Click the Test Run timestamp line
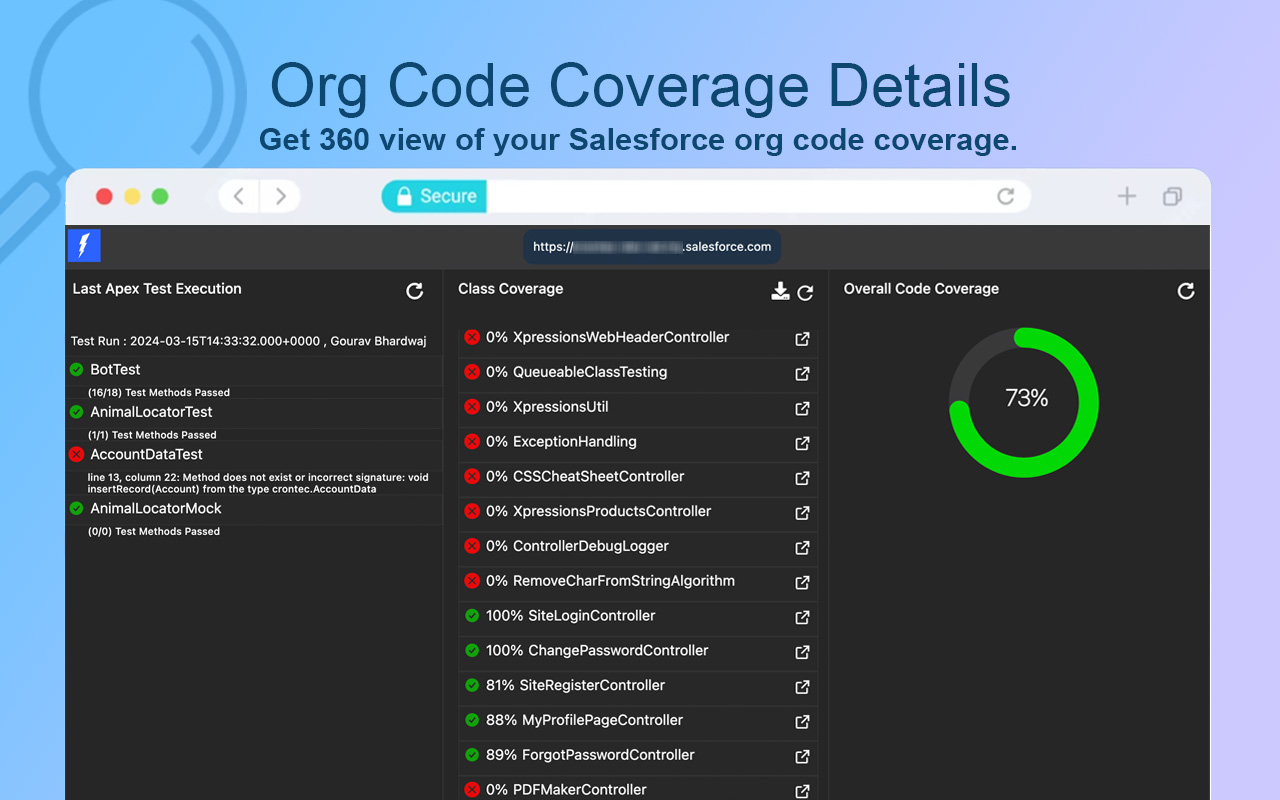1280x800 pixels. [x=248, y=341]
